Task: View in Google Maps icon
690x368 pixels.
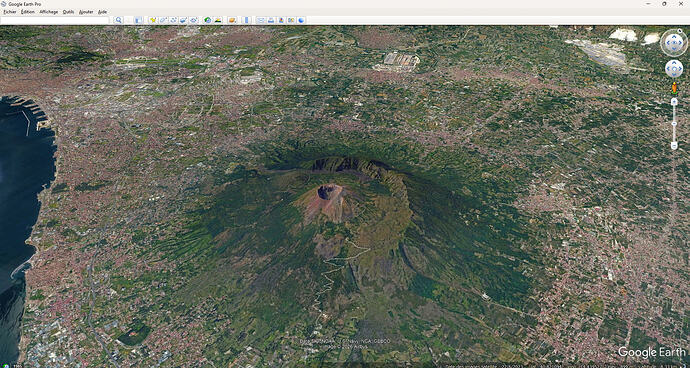Action: [291, 20]
